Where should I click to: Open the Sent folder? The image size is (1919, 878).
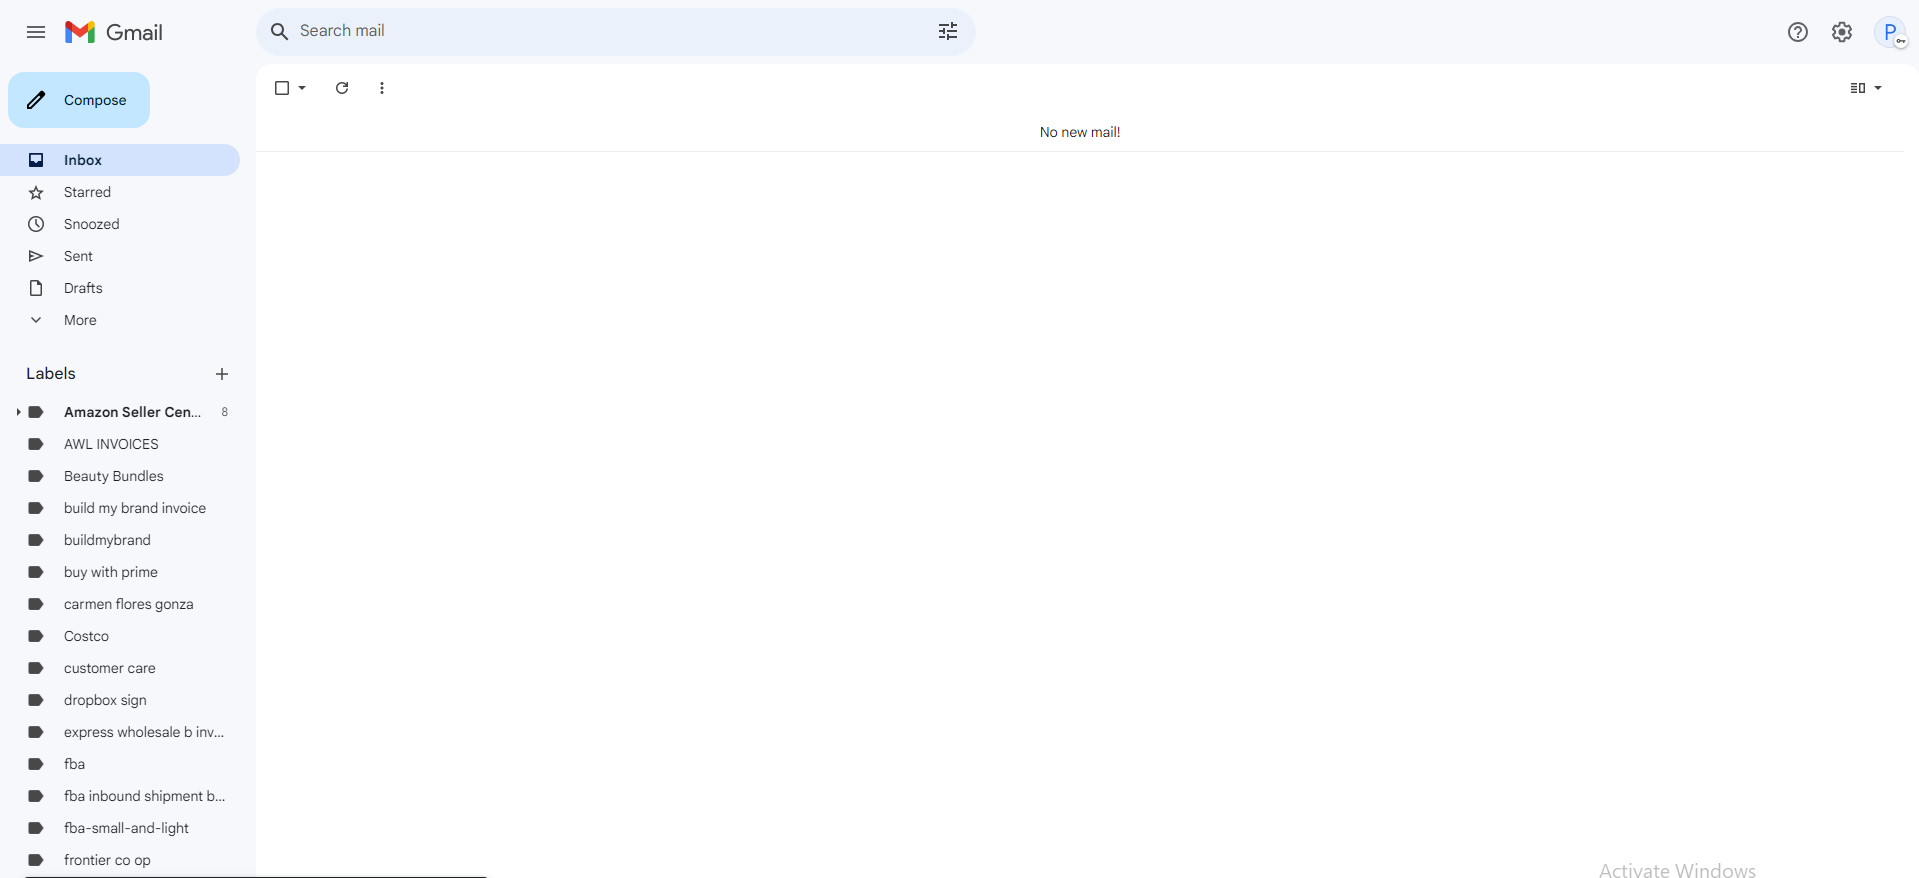click(120, 256)
